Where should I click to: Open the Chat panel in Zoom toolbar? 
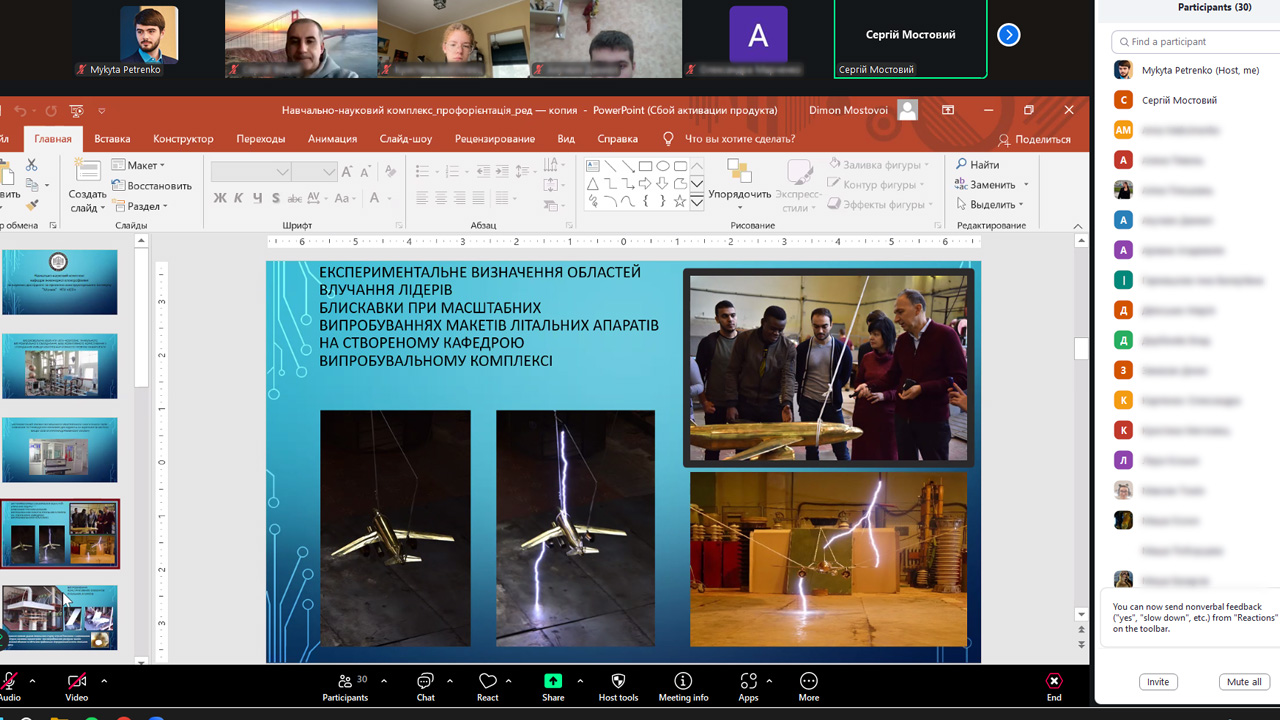pyautogui.click(x=426, y=682)
